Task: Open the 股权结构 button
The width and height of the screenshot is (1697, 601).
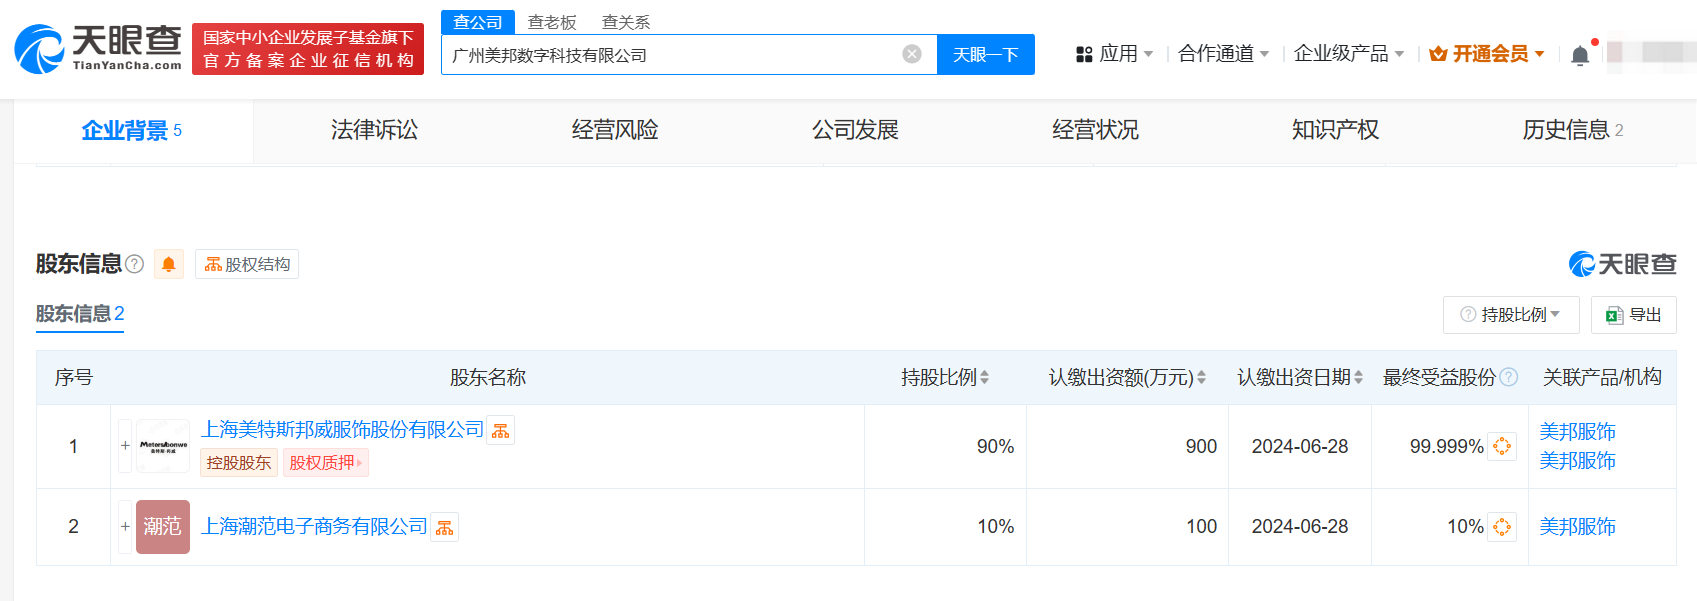Action: click(247, 264)
